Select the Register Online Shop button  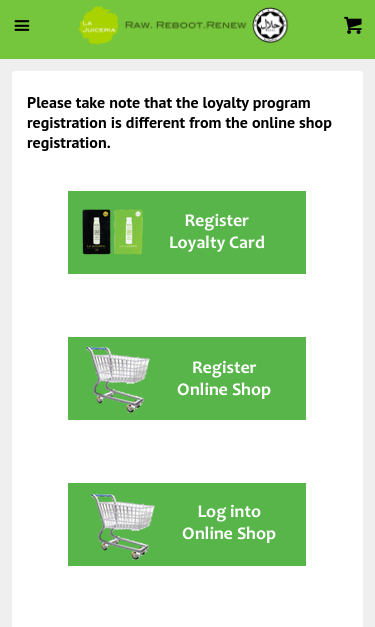(x=187, y=378)
